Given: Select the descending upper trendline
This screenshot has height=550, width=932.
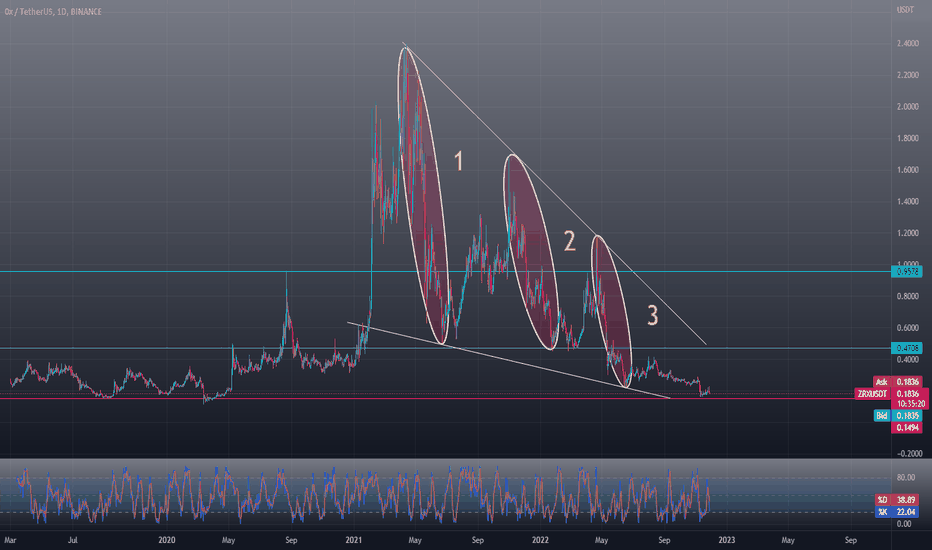Looking at the screenshot, I should pos(554,193).
